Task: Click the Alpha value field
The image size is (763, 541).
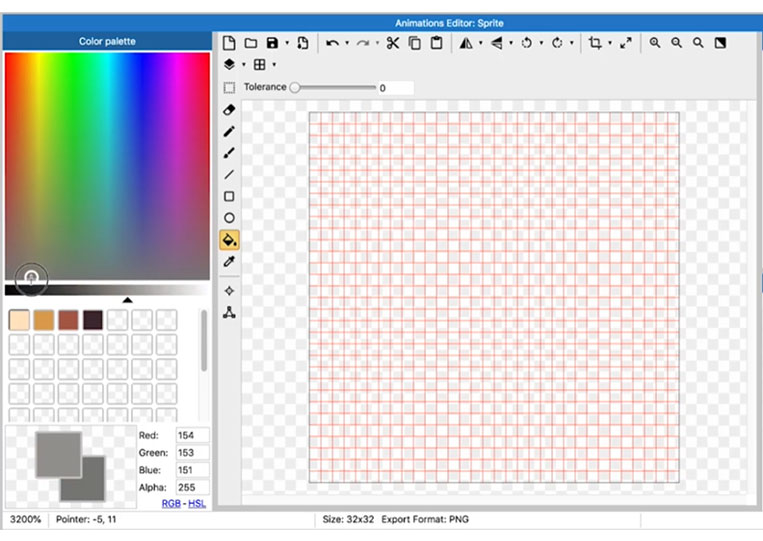Action: [193, 487]
